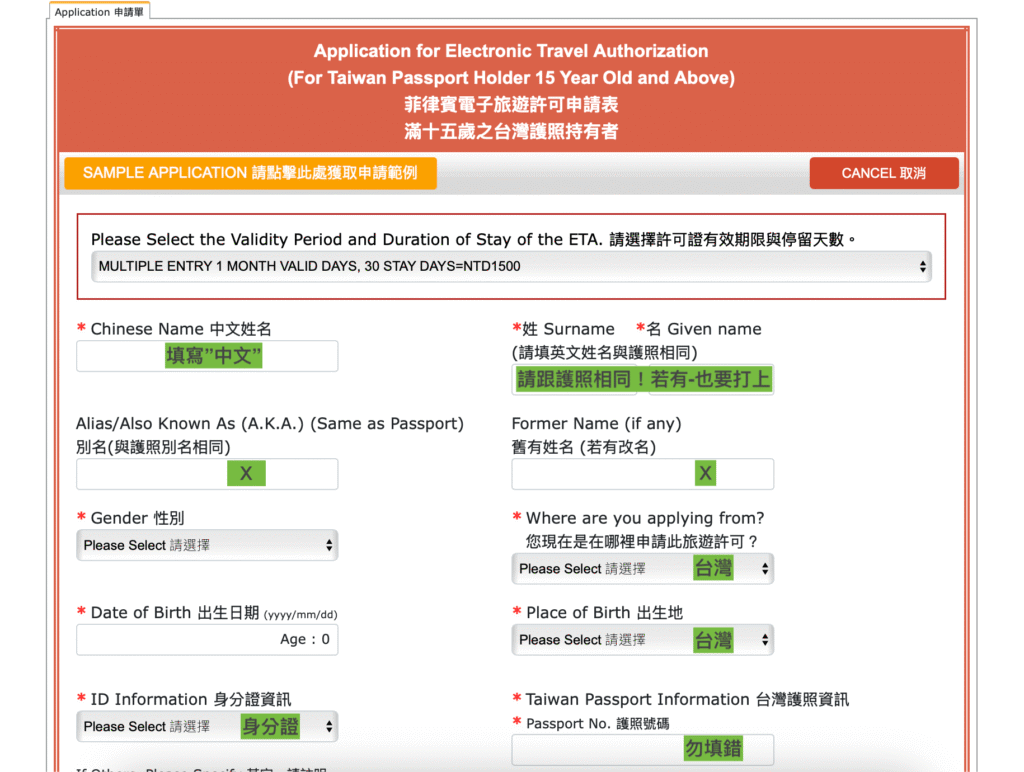Click the 'Former Name (if any)' label
This screenshot has height=772, width=1024.
click(x=596, y=423)
